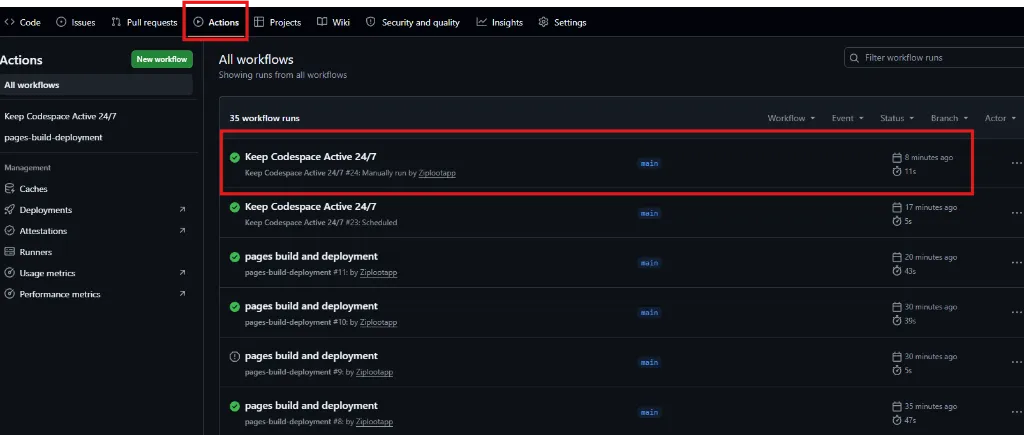Open the Pull requests tab
1024x435 pixels.
click(144, 22)
